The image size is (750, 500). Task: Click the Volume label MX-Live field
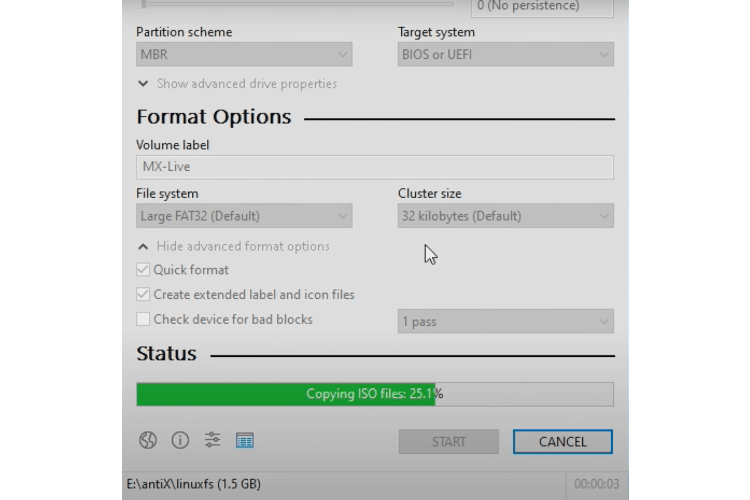(x=375, y=167)
